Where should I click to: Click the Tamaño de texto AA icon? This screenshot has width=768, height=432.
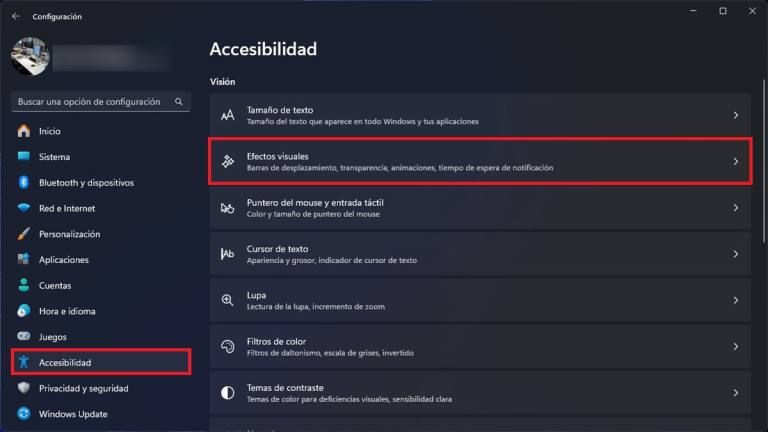[227, 115]
